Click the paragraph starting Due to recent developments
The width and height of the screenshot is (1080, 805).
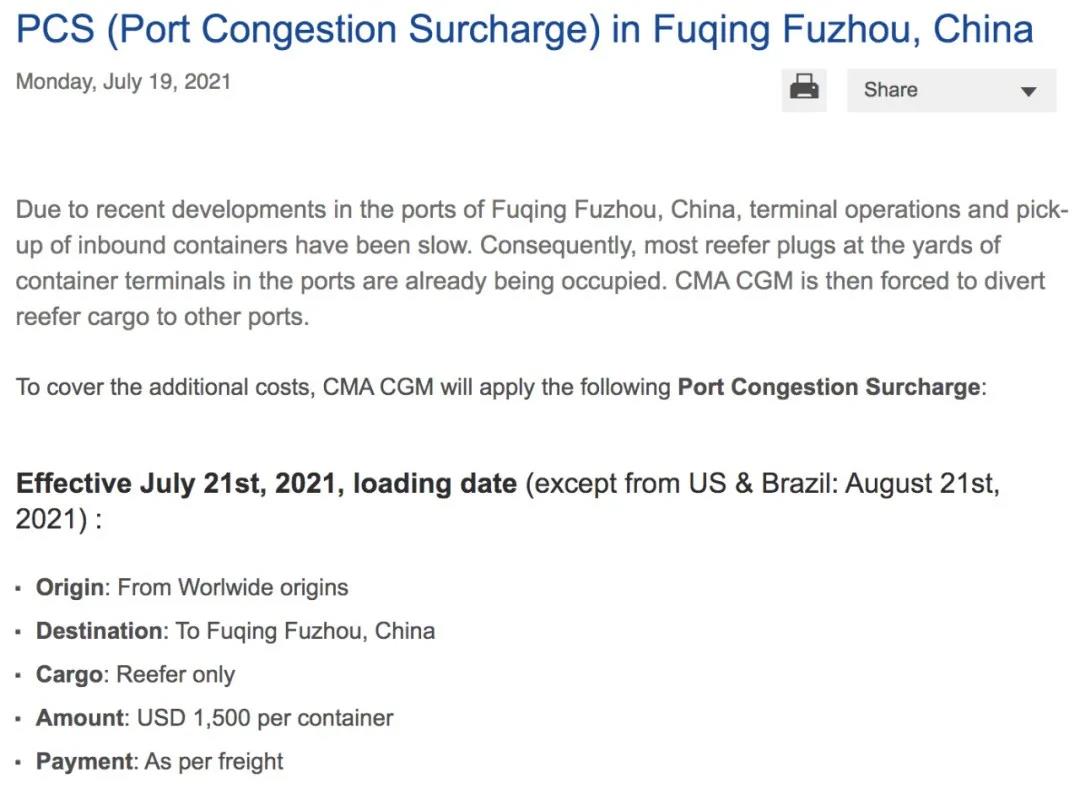(540, 263)
